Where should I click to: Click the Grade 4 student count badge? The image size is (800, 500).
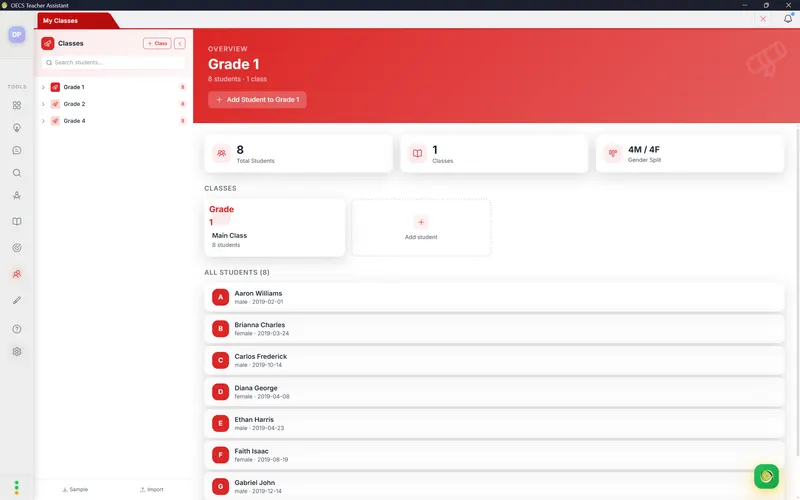(182, 121)
